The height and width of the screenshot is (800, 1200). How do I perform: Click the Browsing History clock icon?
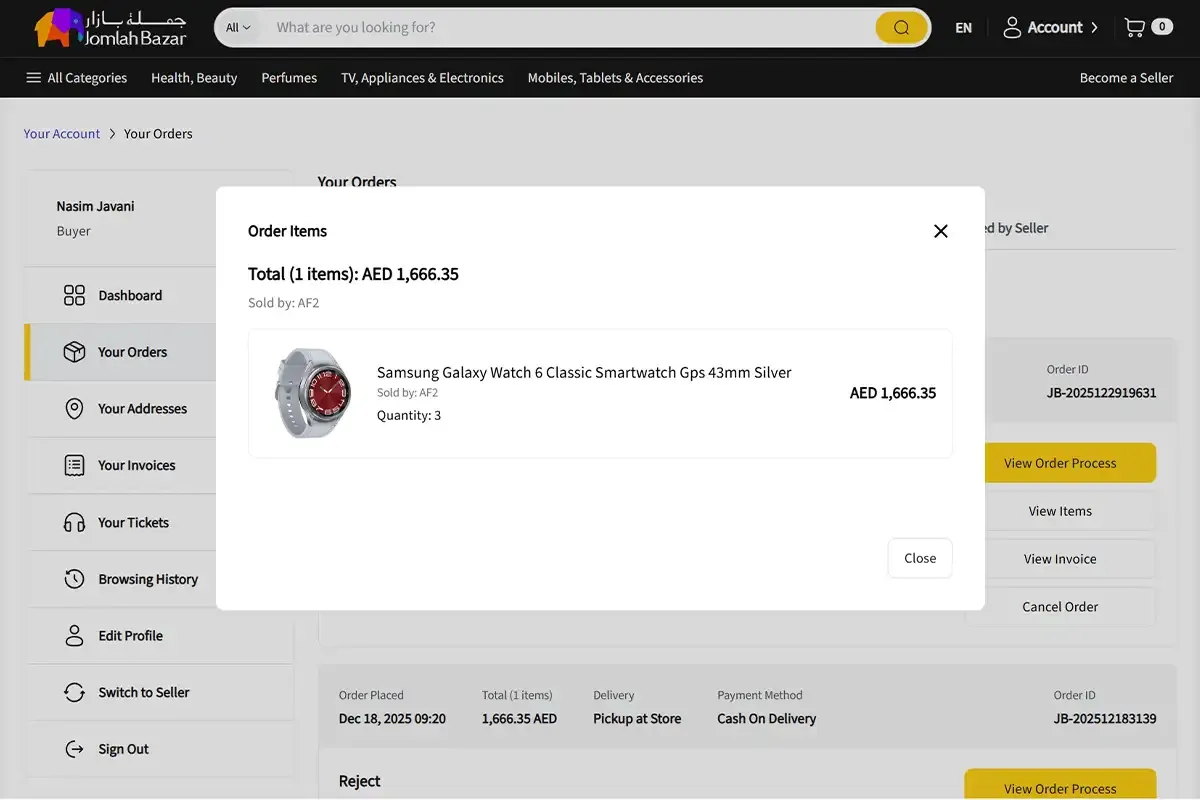75,579
